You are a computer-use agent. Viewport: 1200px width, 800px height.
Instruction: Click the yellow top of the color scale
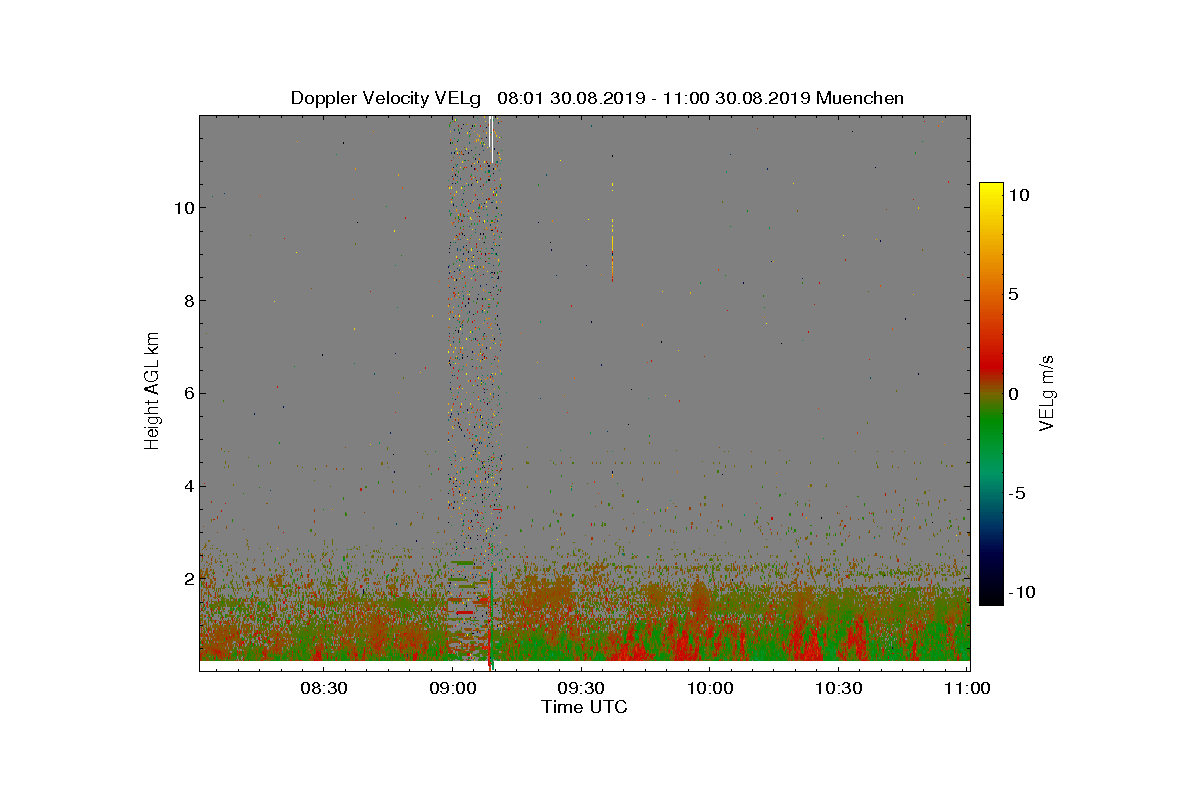click(x=991, y=192)
